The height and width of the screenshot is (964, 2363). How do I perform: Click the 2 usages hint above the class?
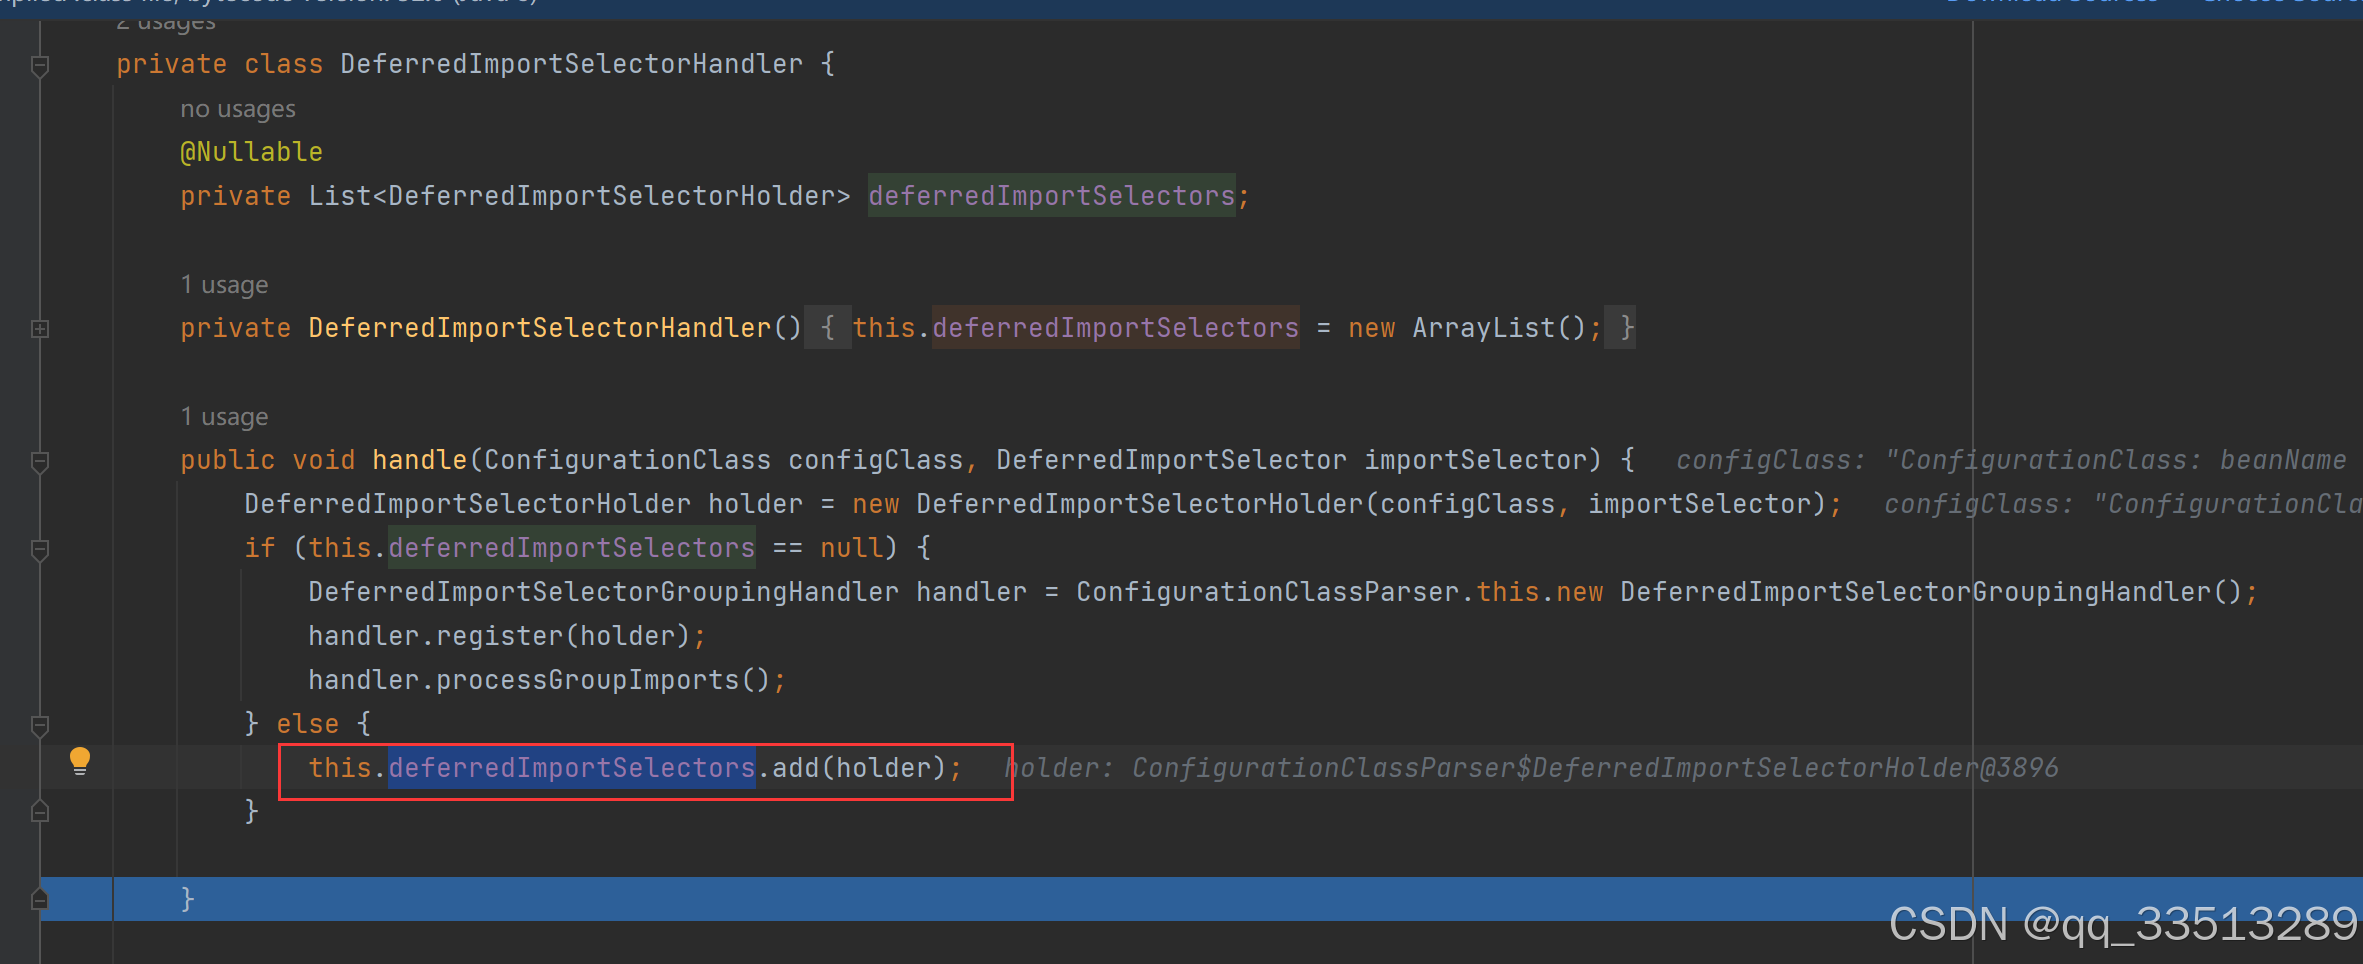point(164,20)
